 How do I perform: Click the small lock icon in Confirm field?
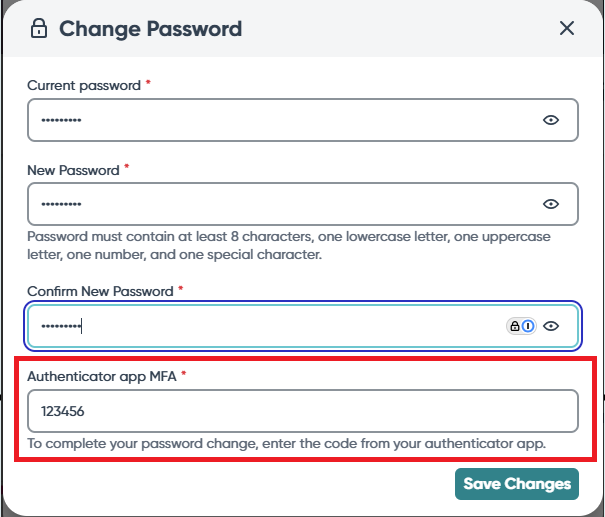[x=515, y=326]
